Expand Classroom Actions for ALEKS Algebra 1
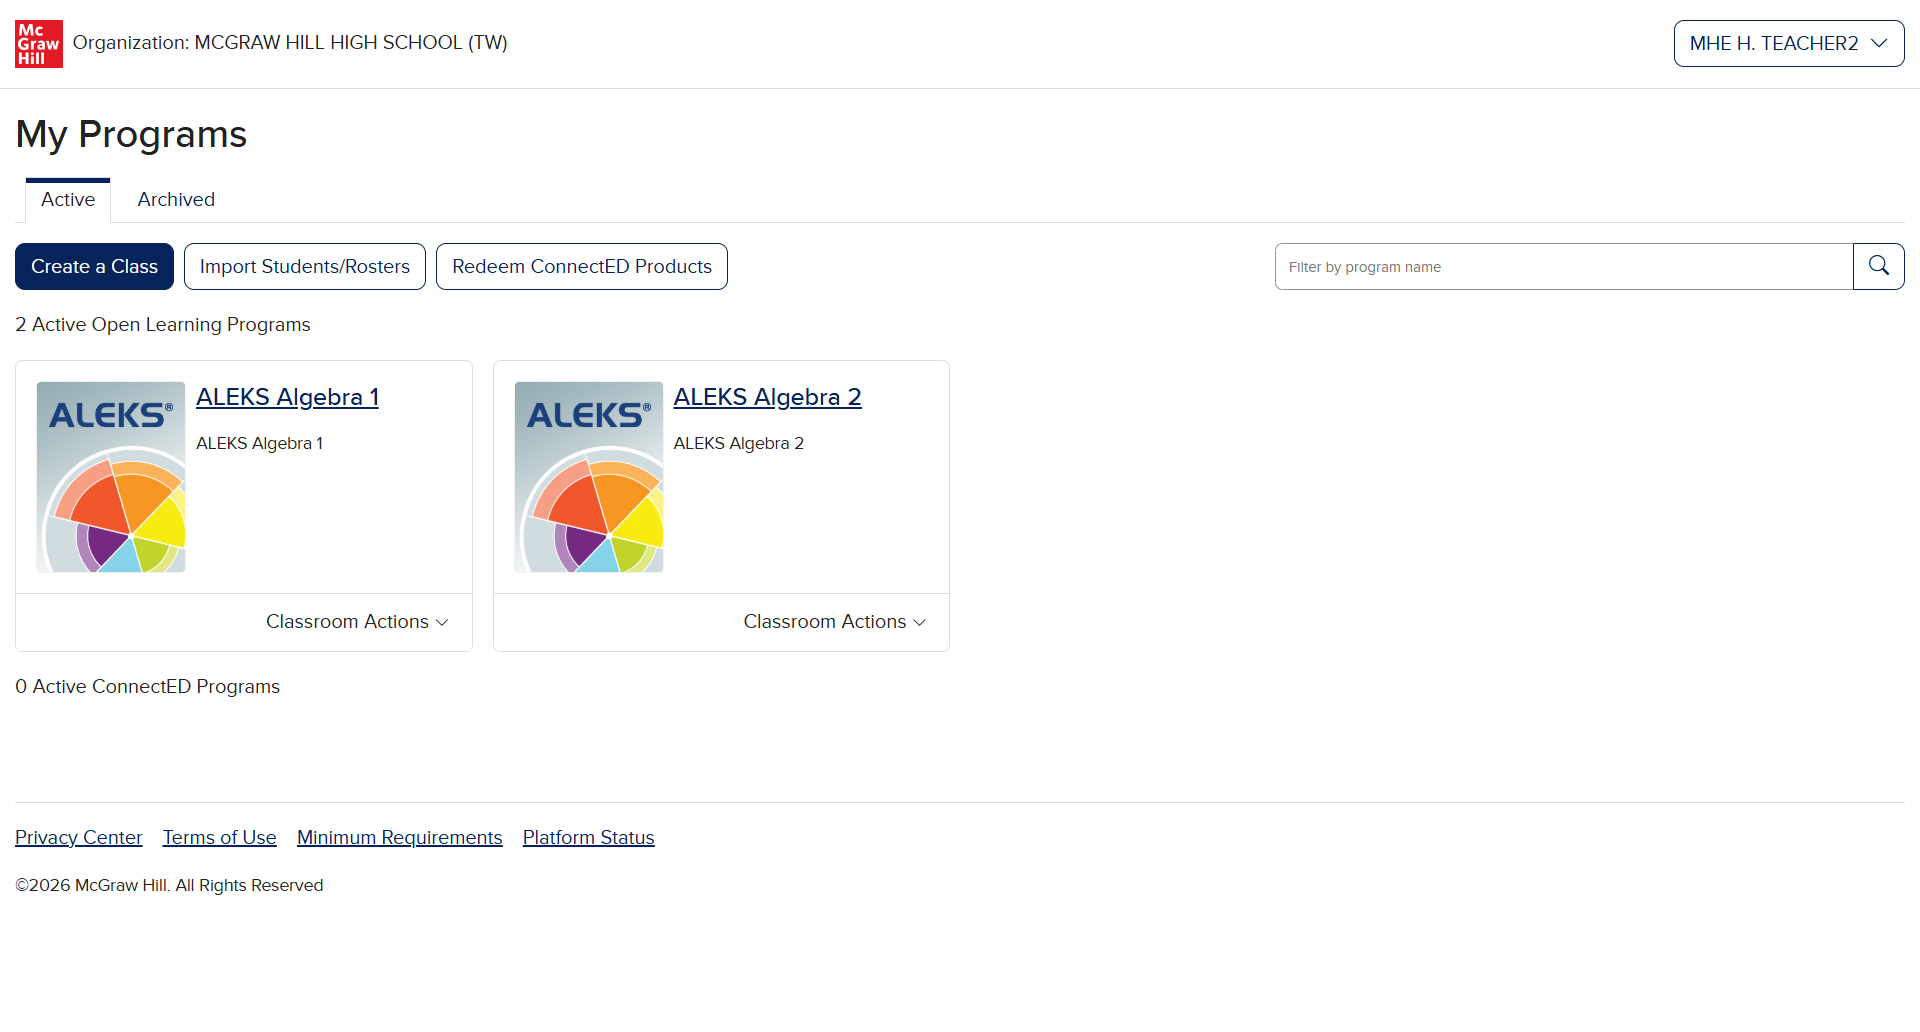Image resolution: width=1920 pixels, height=1032 pixels. [x=357, y=622]
